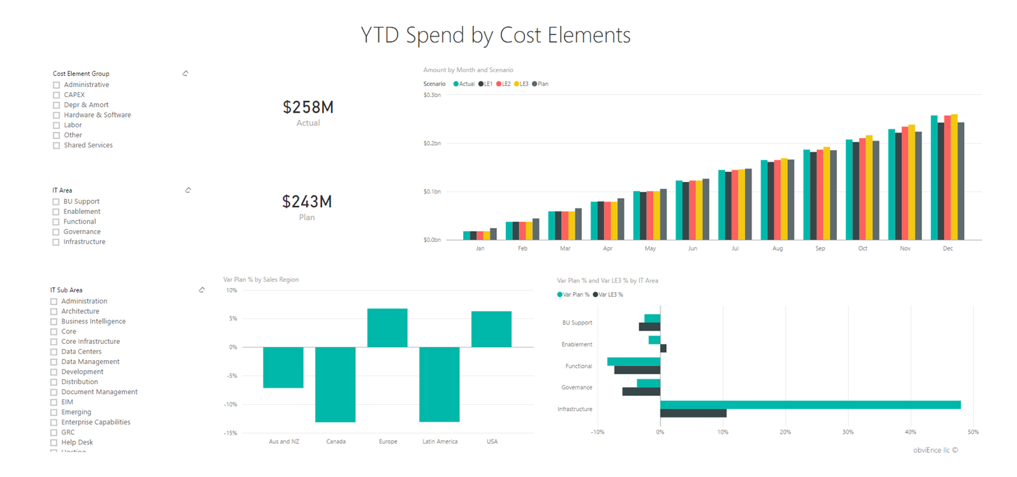Enable the Infrastructure IT Area checkbox

point(56,242)
